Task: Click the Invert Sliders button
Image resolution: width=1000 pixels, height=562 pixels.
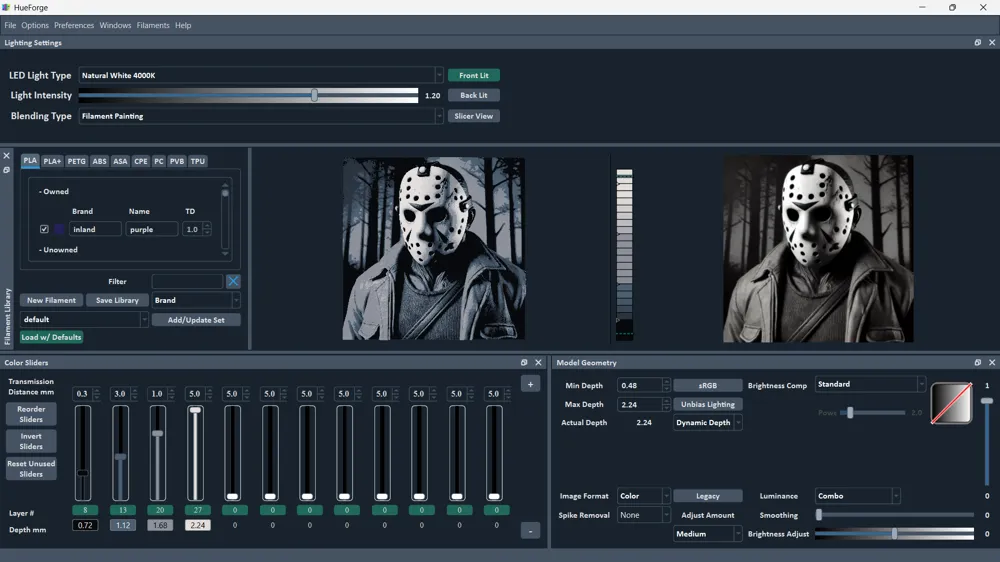Action: [31, 441]
